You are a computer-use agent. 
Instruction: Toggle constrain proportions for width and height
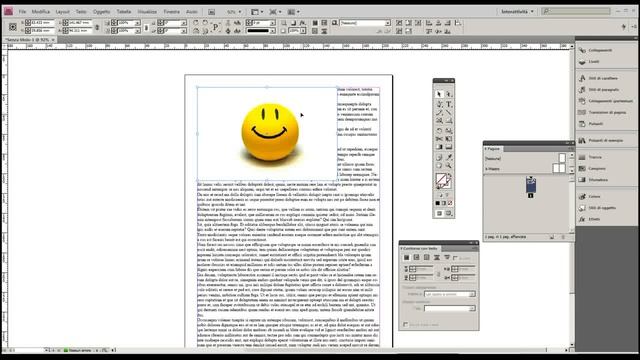97,27
